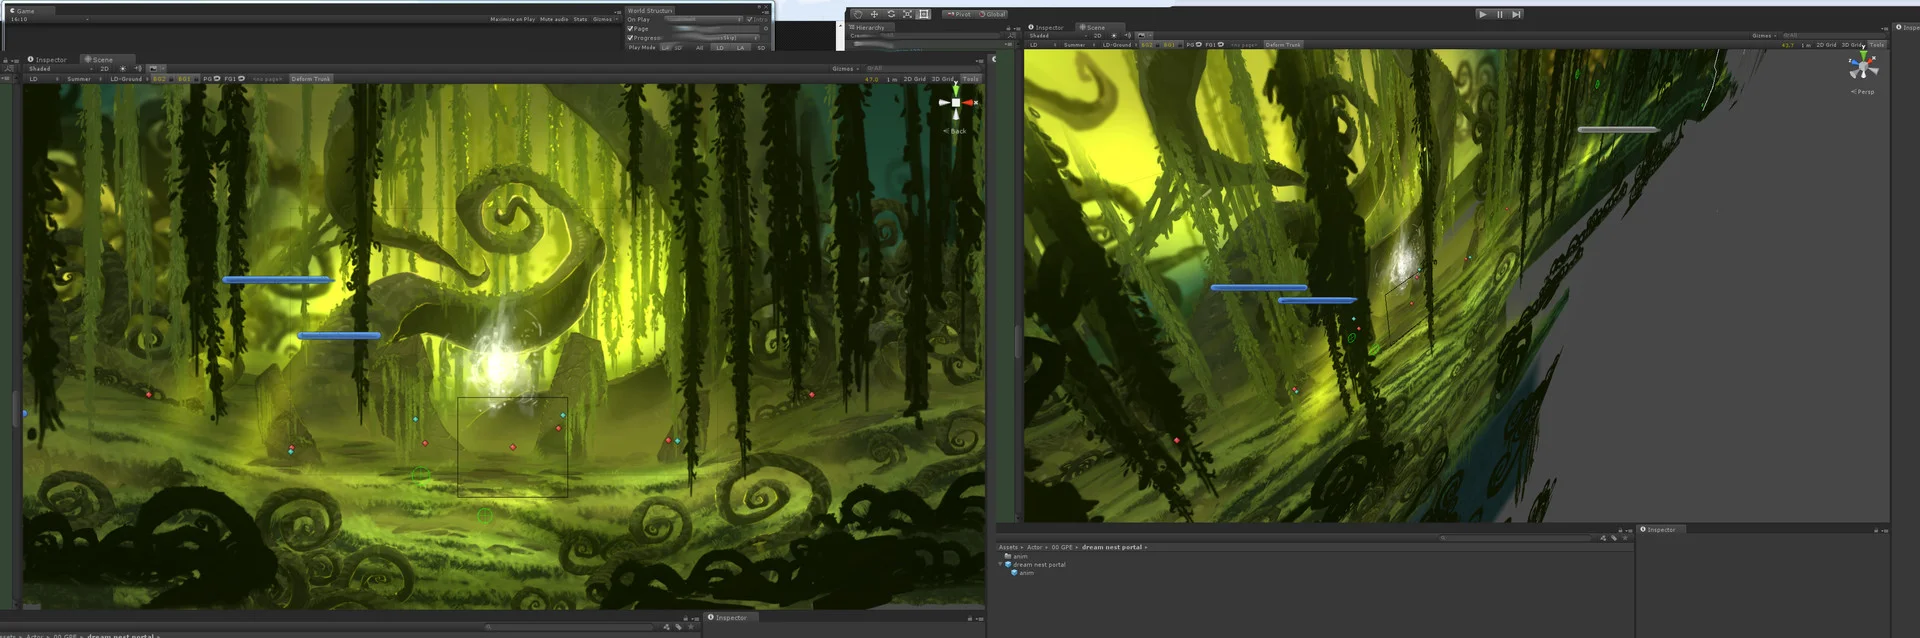Toggle scene audio icon in right Scene view

[x=1127, y=35]
